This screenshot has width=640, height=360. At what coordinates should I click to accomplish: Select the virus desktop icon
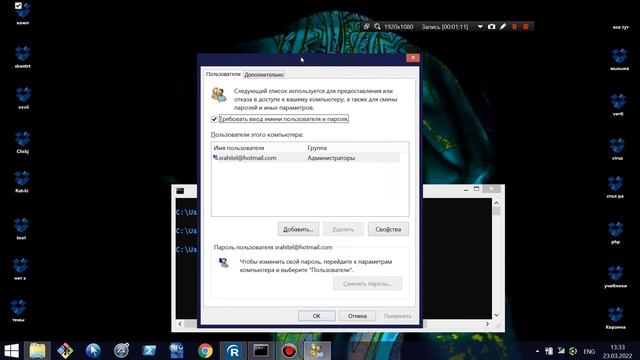[617, 149]
